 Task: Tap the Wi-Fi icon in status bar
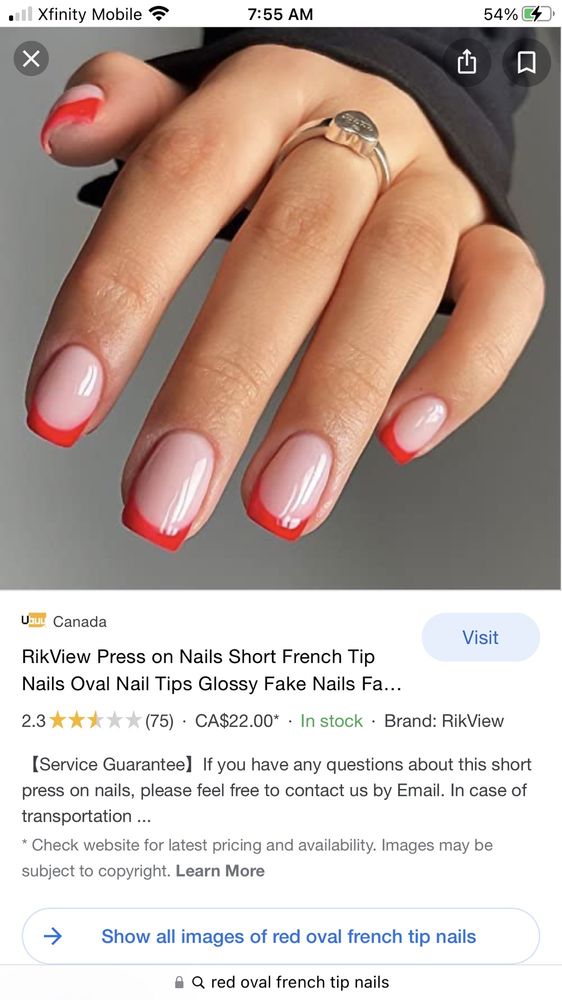pos(158,13)
